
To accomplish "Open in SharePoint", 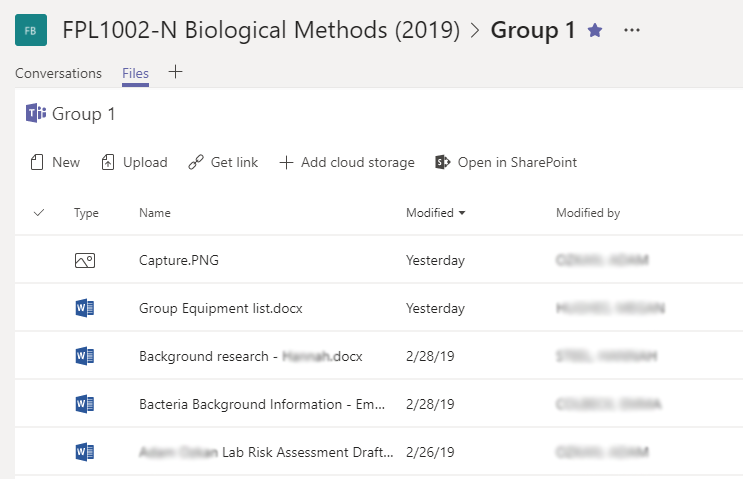I will tap(506, 162).
